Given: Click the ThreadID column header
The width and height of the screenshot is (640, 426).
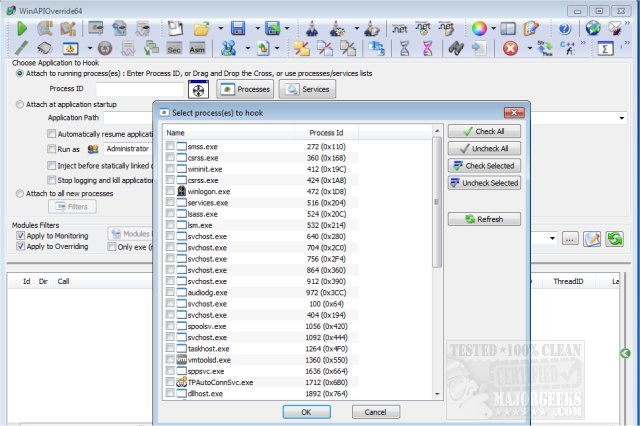Looking at the screenshot, I should (568, 281).
